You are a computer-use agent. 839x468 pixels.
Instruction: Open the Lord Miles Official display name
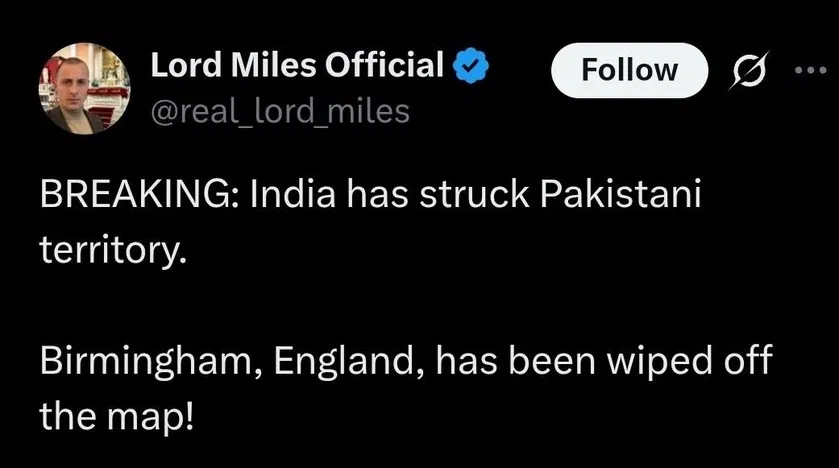297,67
